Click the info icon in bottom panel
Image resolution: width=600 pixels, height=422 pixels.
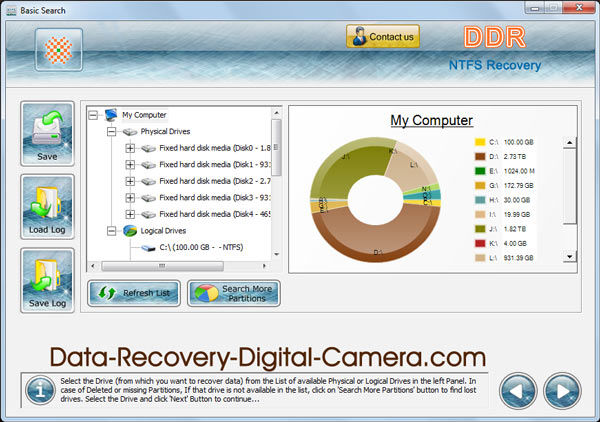(x=40, y=390)
